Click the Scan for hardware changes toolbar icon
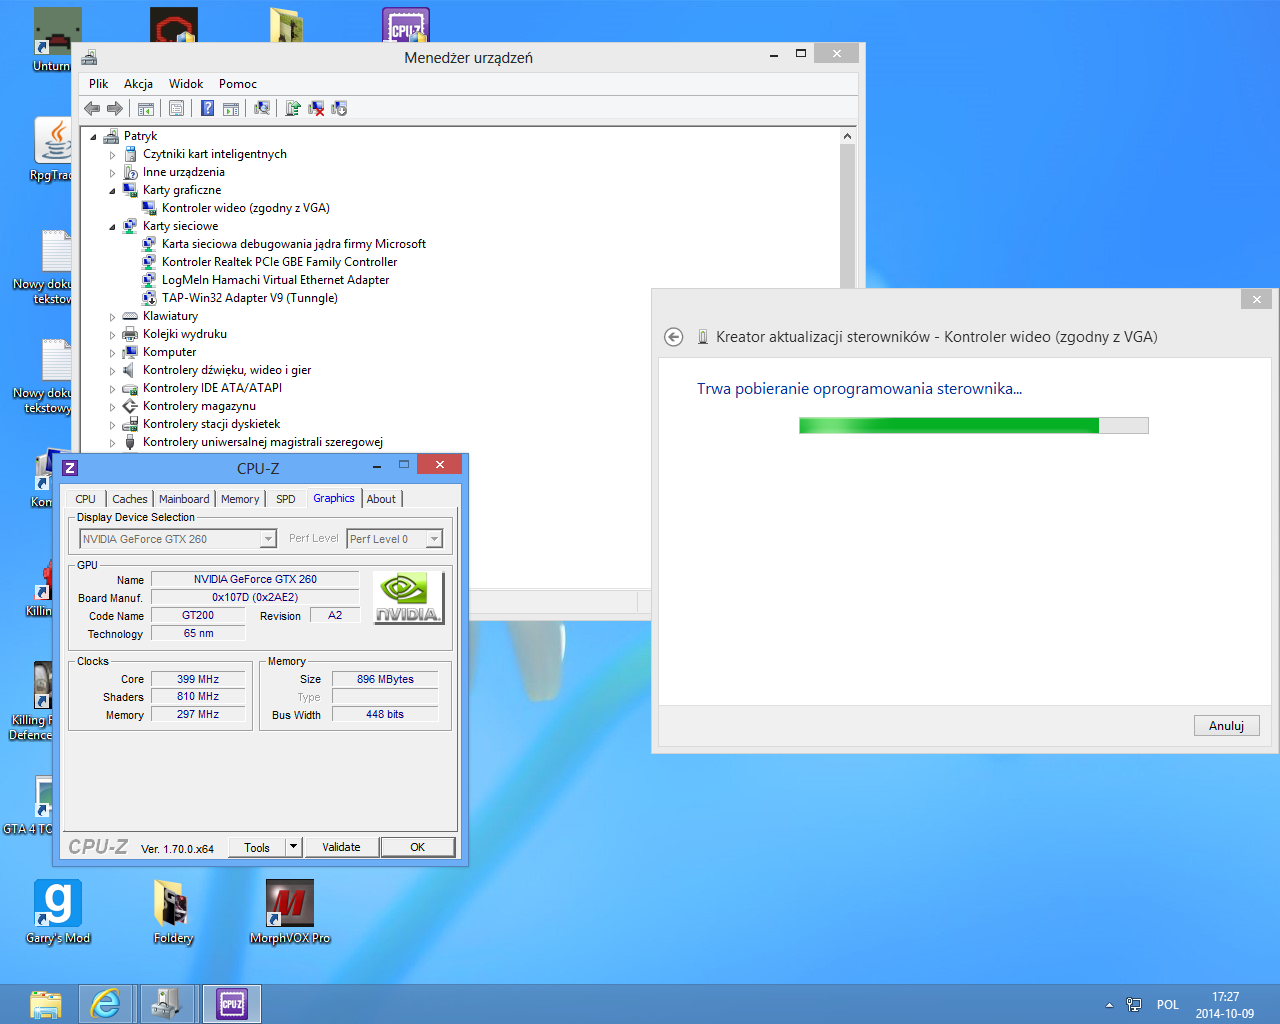Image resolution: width=1280 pixels, height=1024 pixels. coord(262,108)
